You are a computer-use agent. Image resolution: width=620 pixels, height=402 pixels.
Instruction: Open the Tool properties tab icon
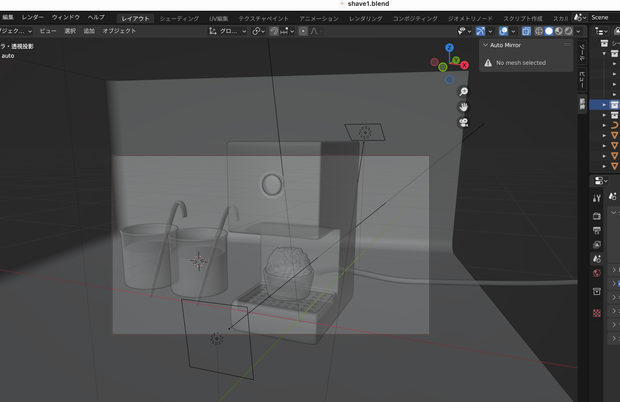(x=597, y=198)
